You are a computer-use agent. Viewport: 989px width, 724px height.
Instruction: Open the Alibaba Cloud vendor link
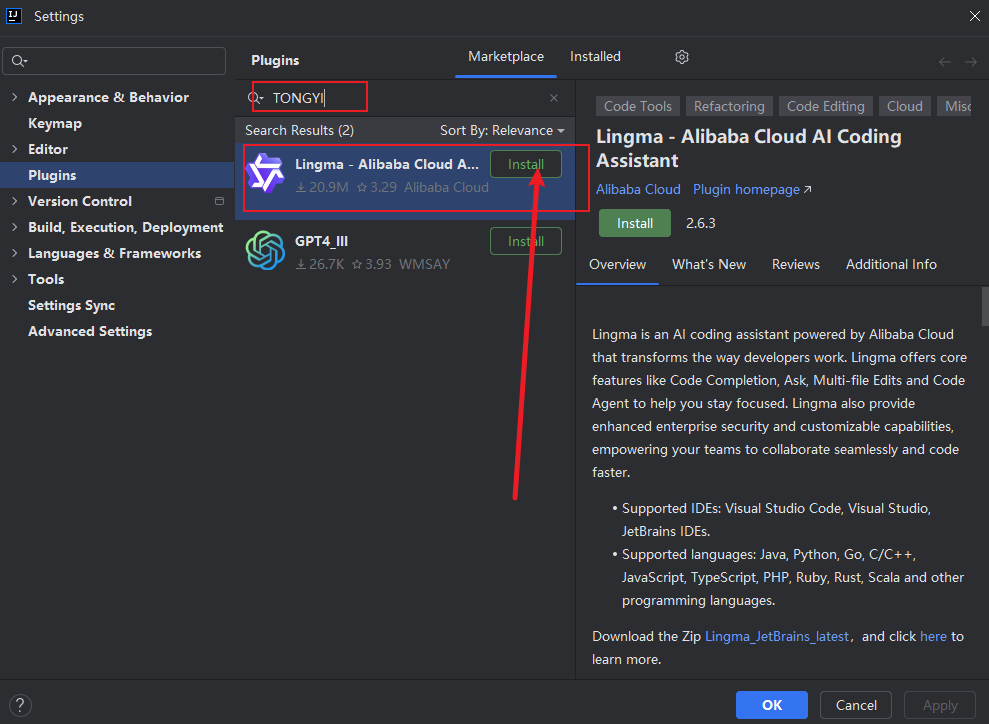pos(638,189)
